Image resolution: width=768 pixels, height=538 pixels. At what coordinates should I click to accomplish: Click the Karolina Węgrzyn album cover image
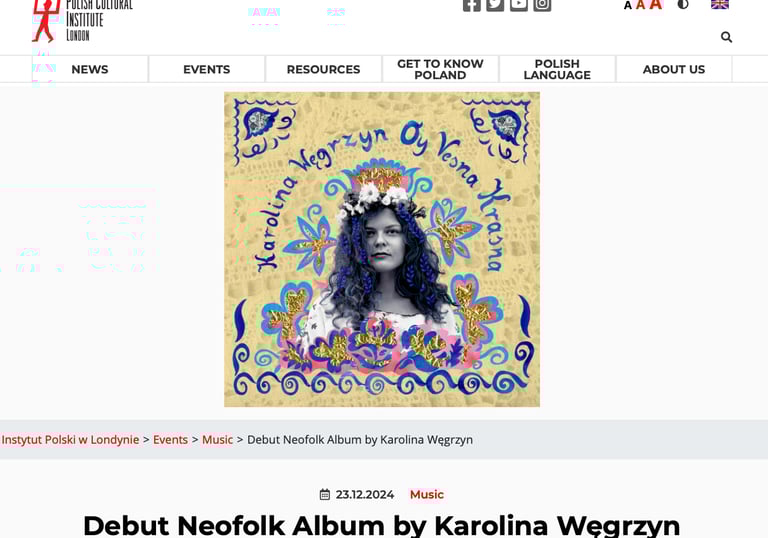[382, 249]
